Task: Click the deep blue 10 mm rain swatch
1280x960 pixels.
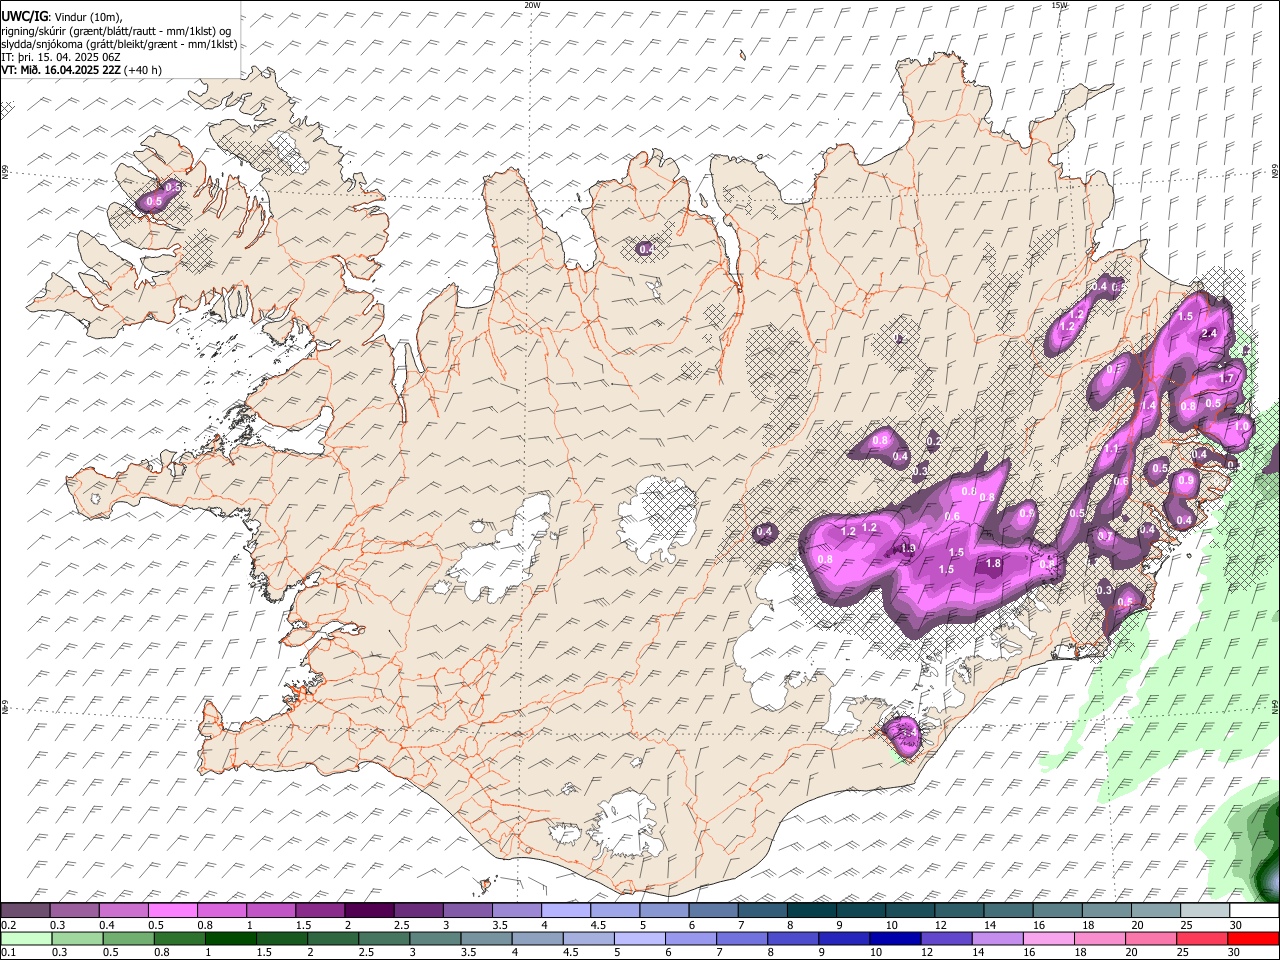Action: [895, 939]
